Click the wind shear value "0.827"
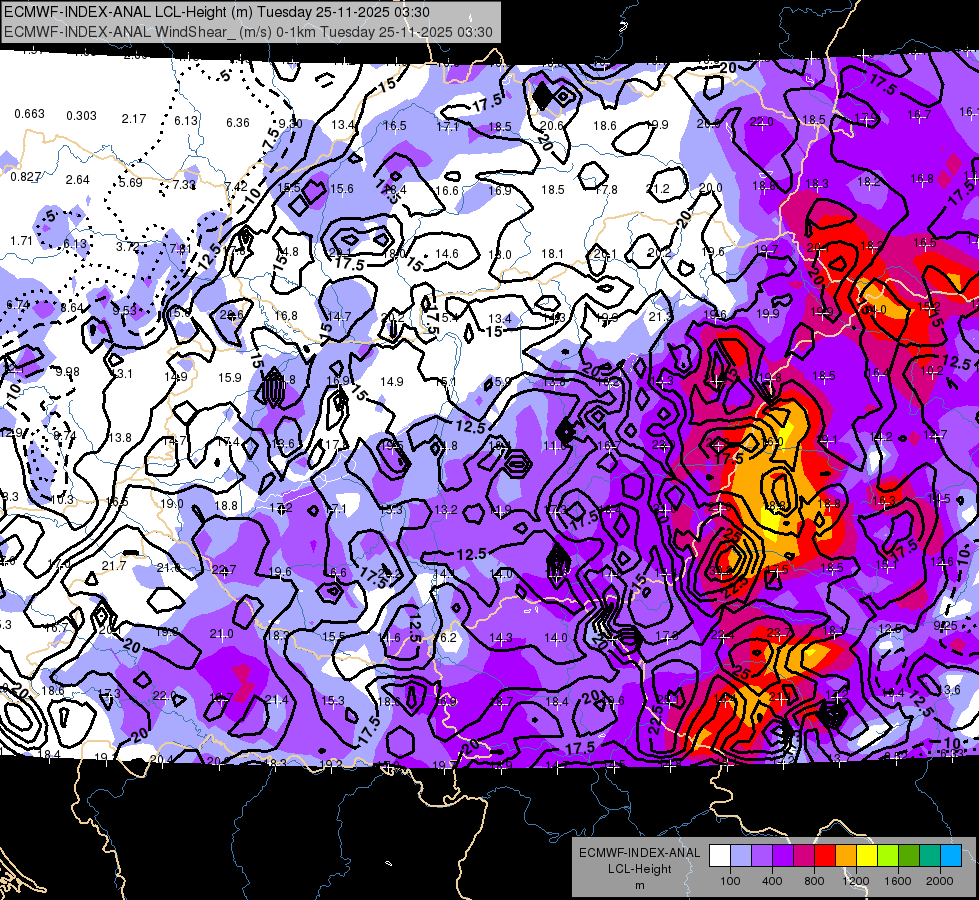The width and height of the screenshot is (979, 900). pos(26,177)
